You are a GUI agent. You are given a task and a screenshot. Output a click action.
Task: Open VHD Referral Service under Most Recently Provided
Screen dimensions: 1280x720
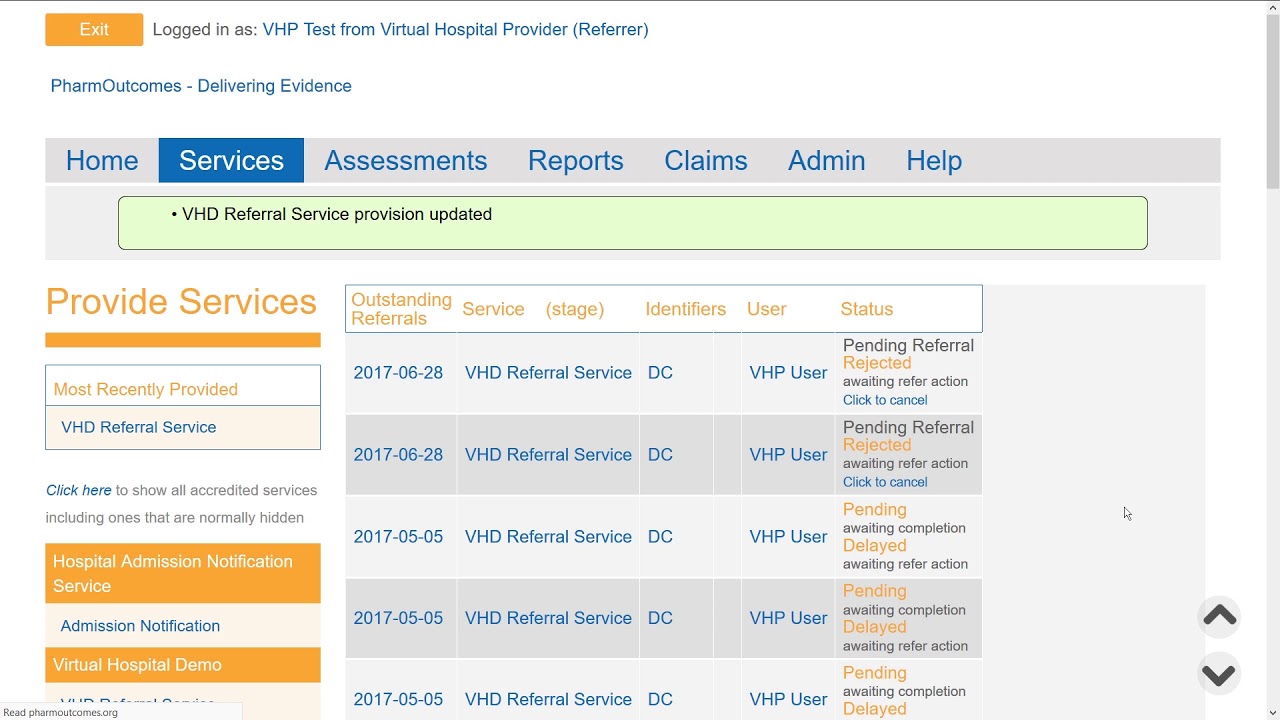pos(138,427)
